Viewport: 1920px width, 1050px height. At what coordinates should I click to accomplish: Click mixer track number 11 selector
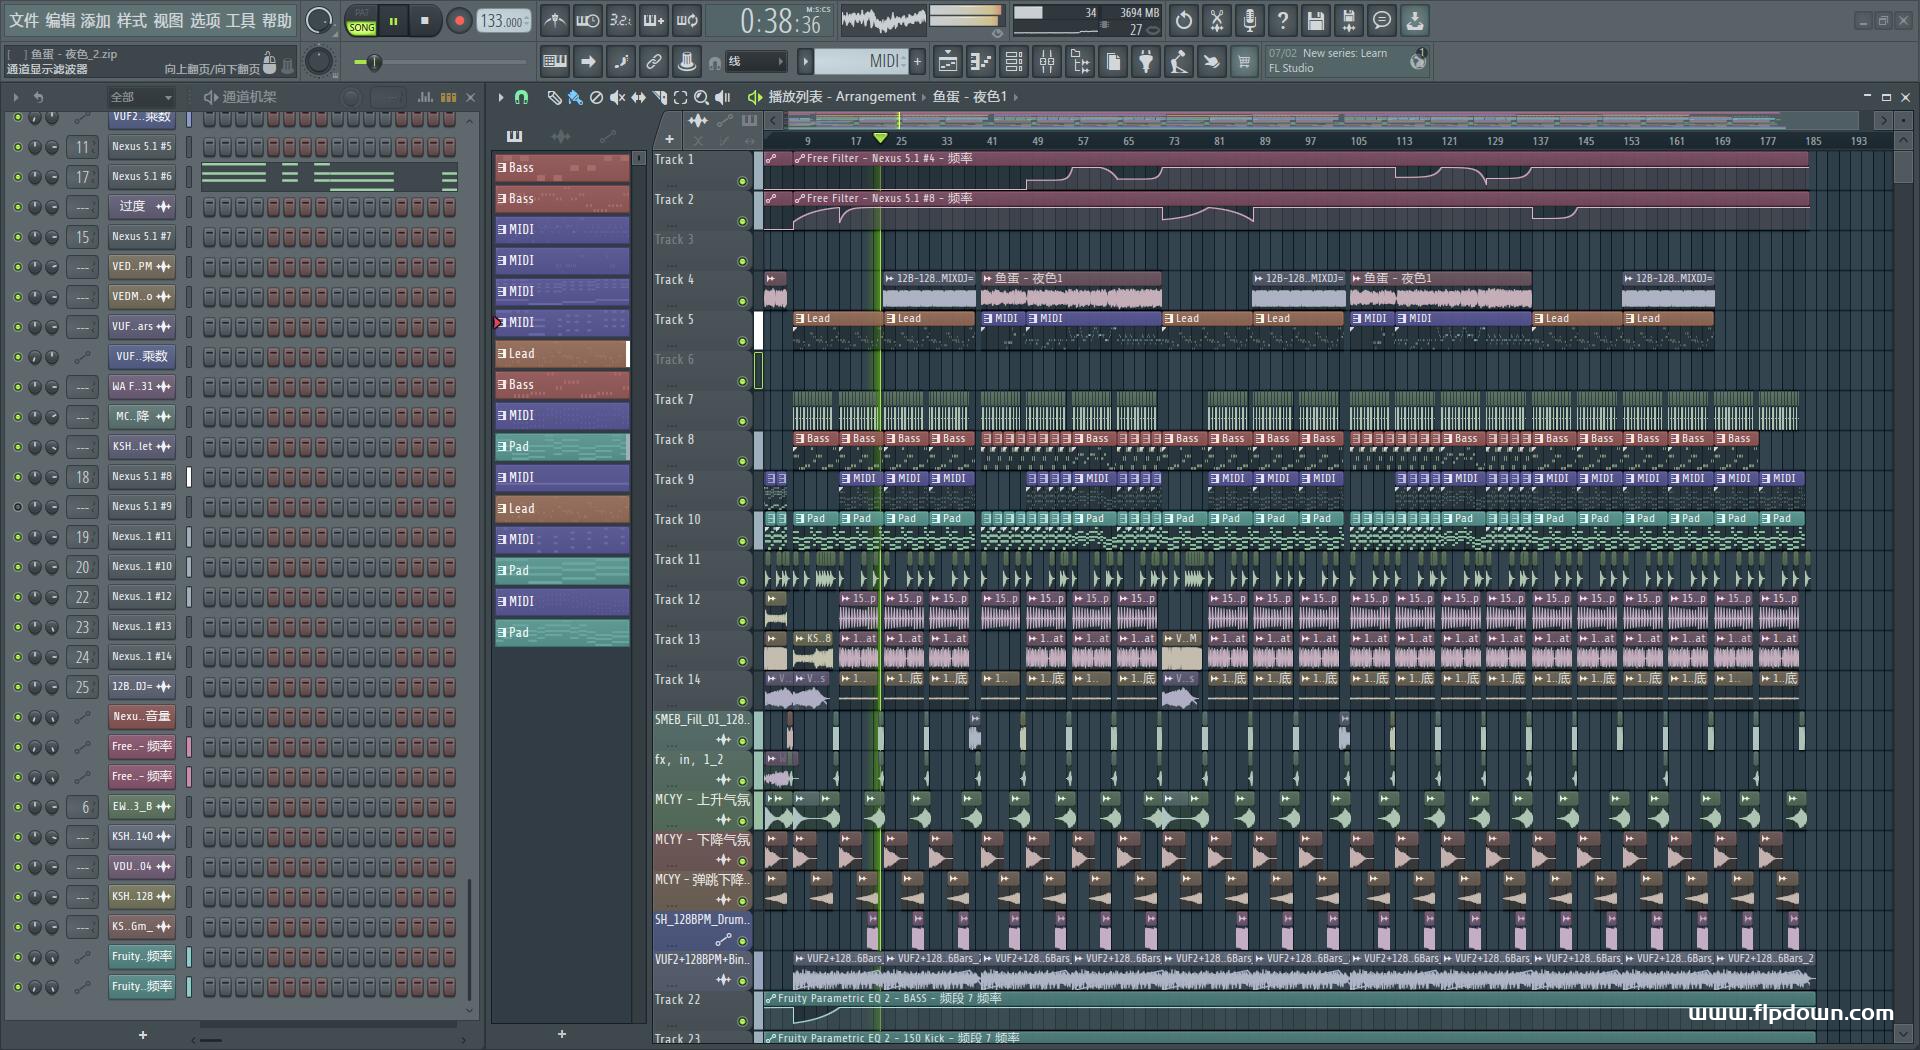pyautogui.click(x=82, y=147)
